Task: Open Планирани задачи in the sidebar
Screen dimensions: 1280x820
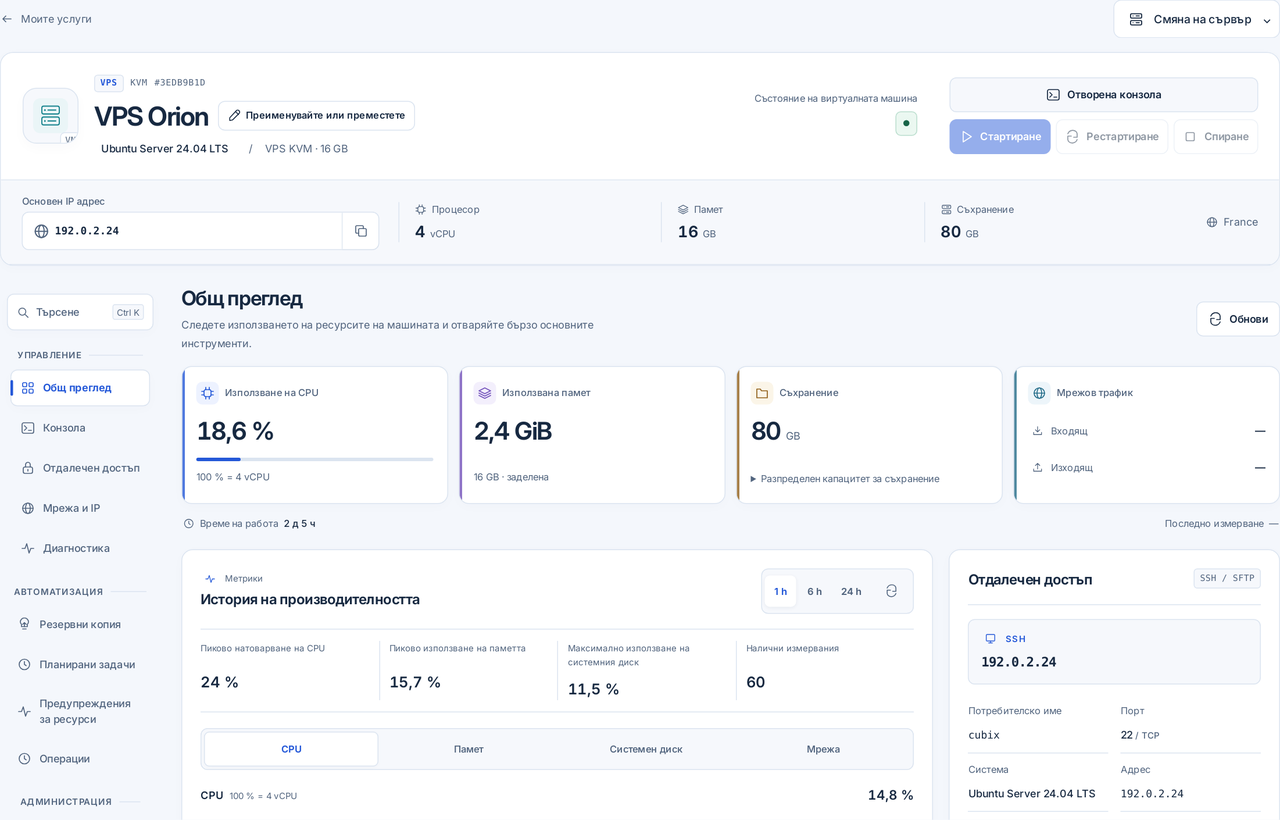Action: pyautogui.click(x=80, y=664)
